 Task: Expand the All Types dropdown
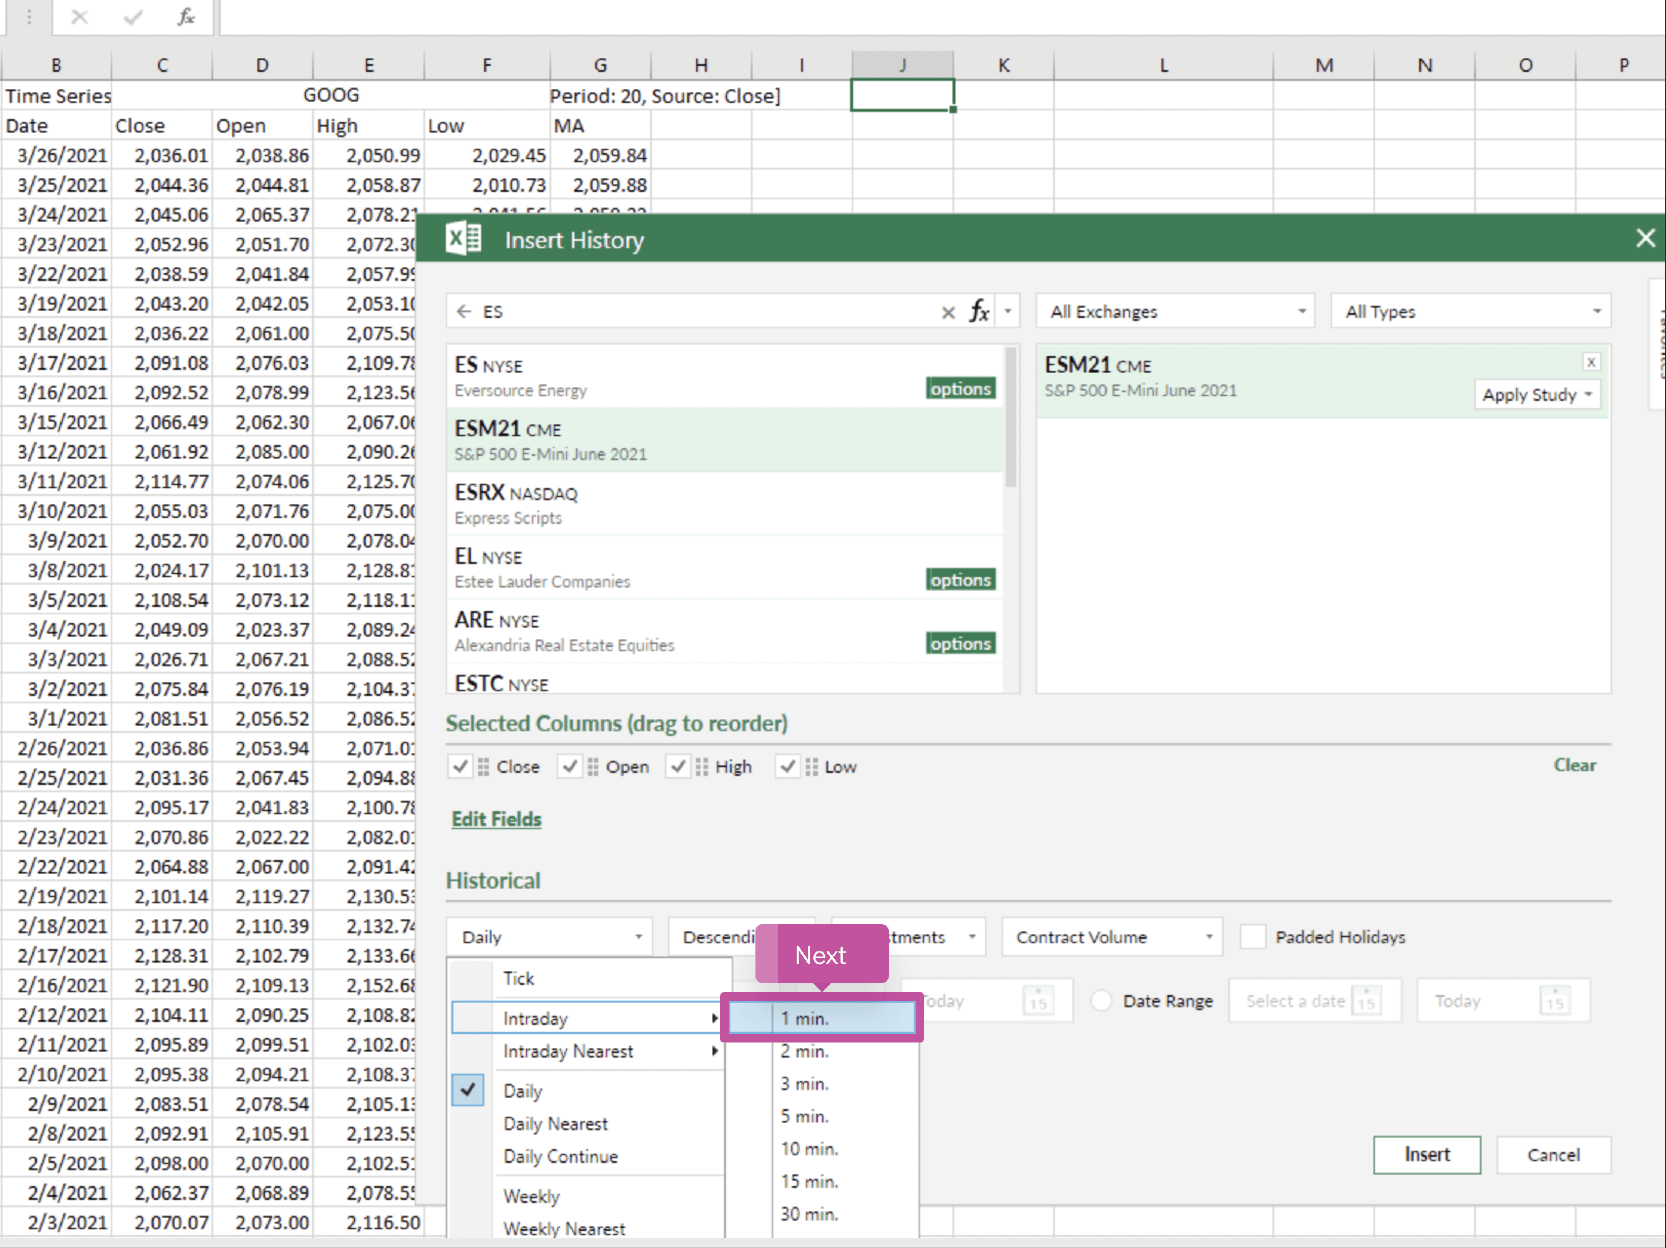click(x=1472, y=312)
